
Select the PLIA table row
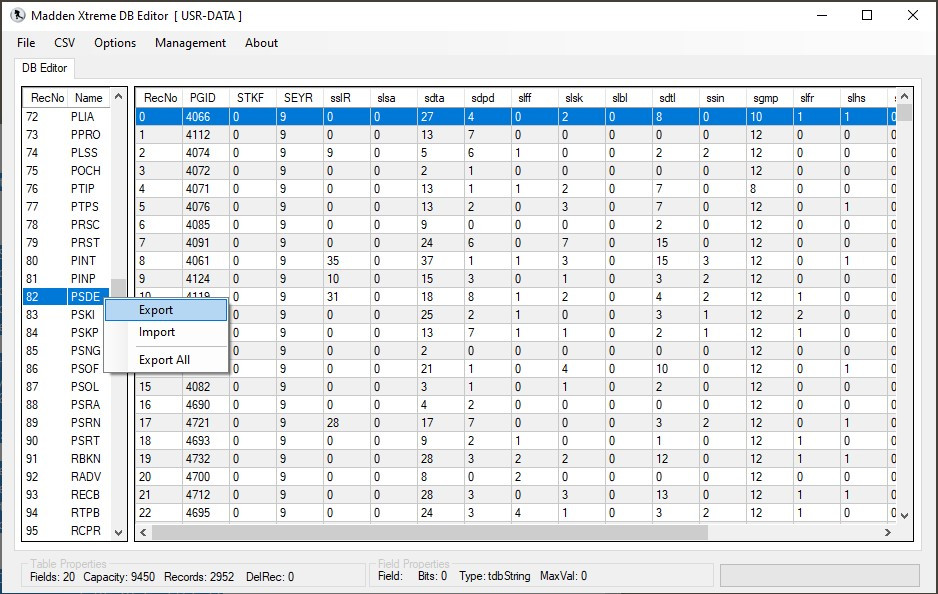coord(67,117)
